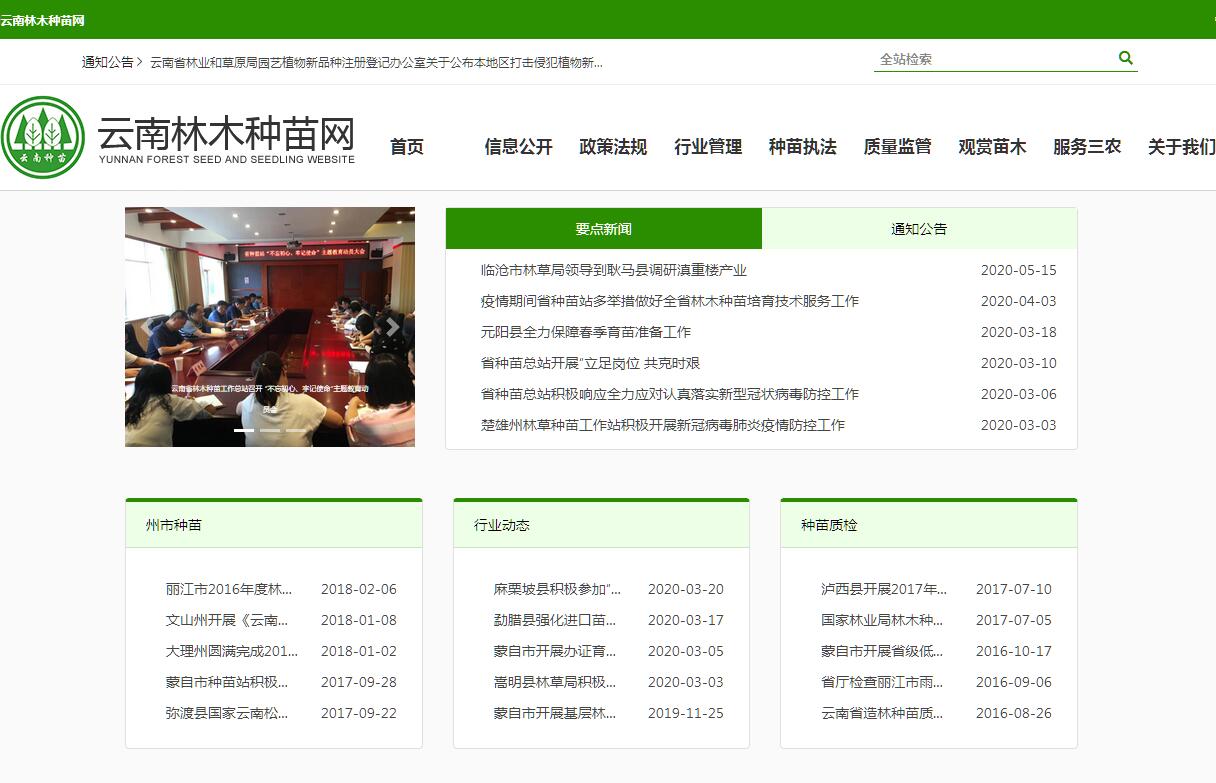Open the 种苗执法 navigation menu

click(802, 147)
